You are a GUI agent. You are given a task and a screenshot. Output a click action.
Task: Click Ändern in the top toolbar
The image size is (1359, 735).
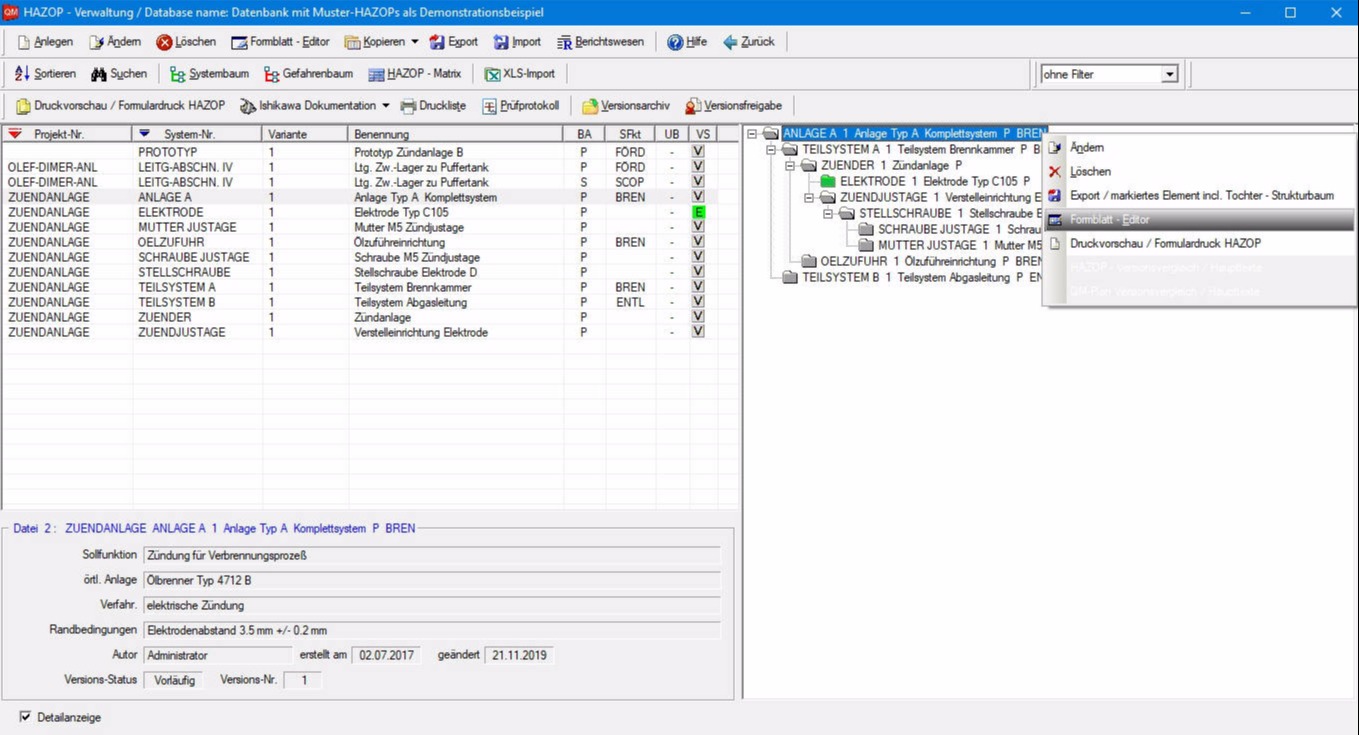tap(115, 42)
